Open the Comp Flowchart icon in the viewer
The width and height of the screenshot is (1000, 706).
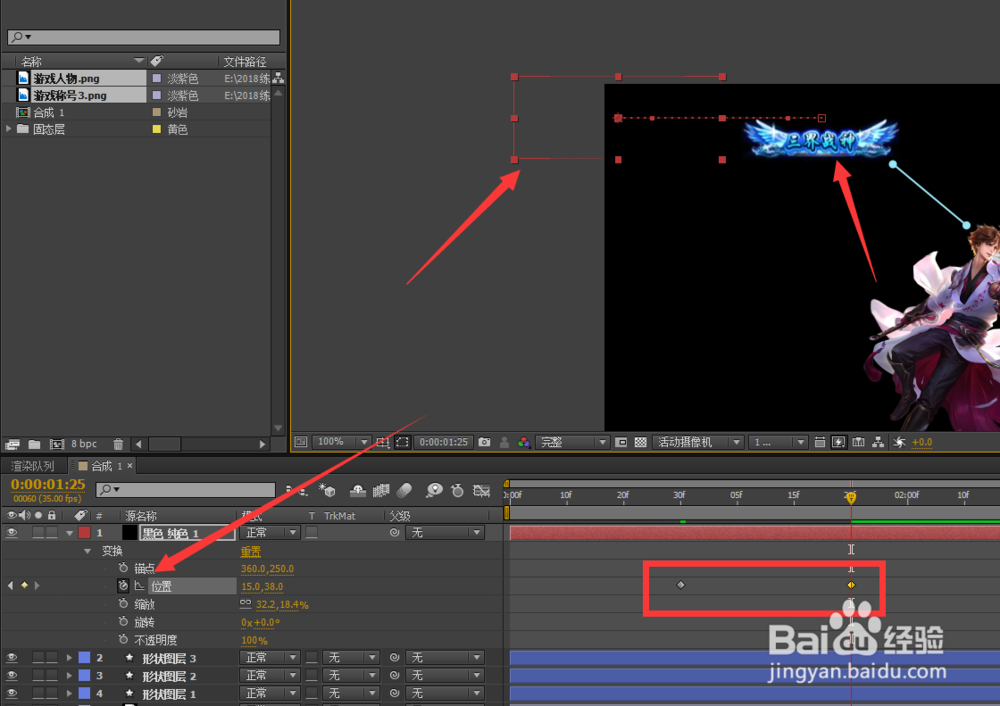[878, 442]
